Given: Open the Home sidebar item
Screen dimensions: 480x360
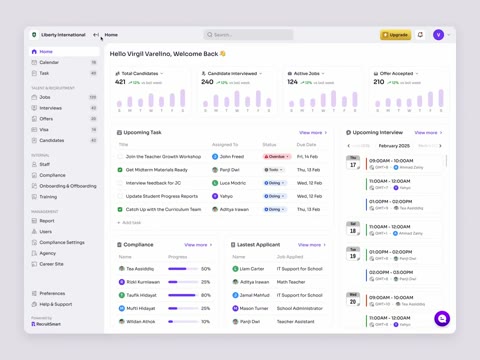Looking at the screenshot, I should [64, 52].
